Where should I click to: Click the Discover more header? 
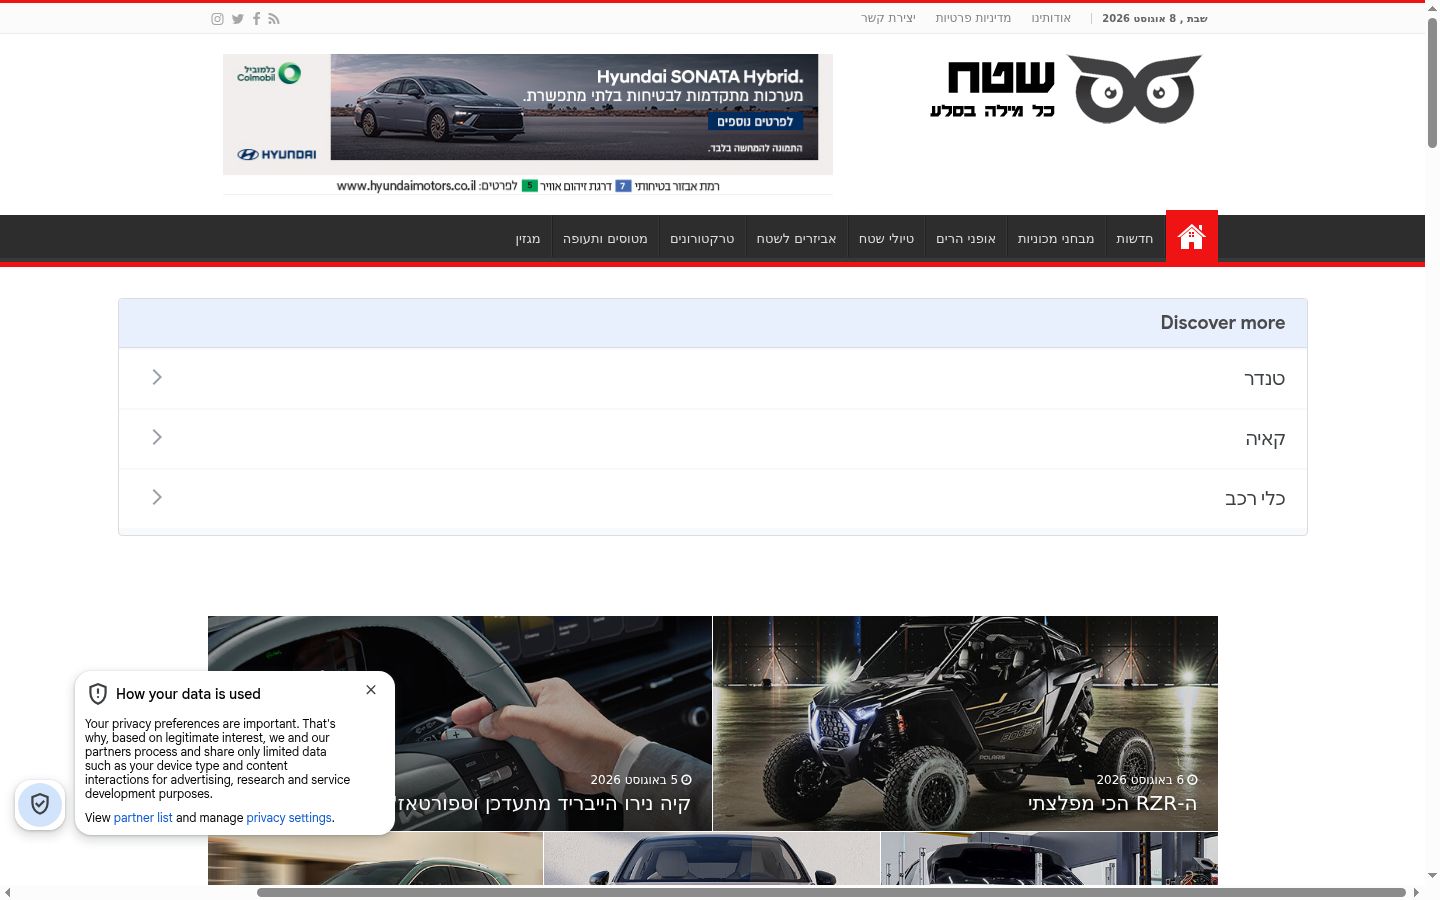[x=713, y=323]
